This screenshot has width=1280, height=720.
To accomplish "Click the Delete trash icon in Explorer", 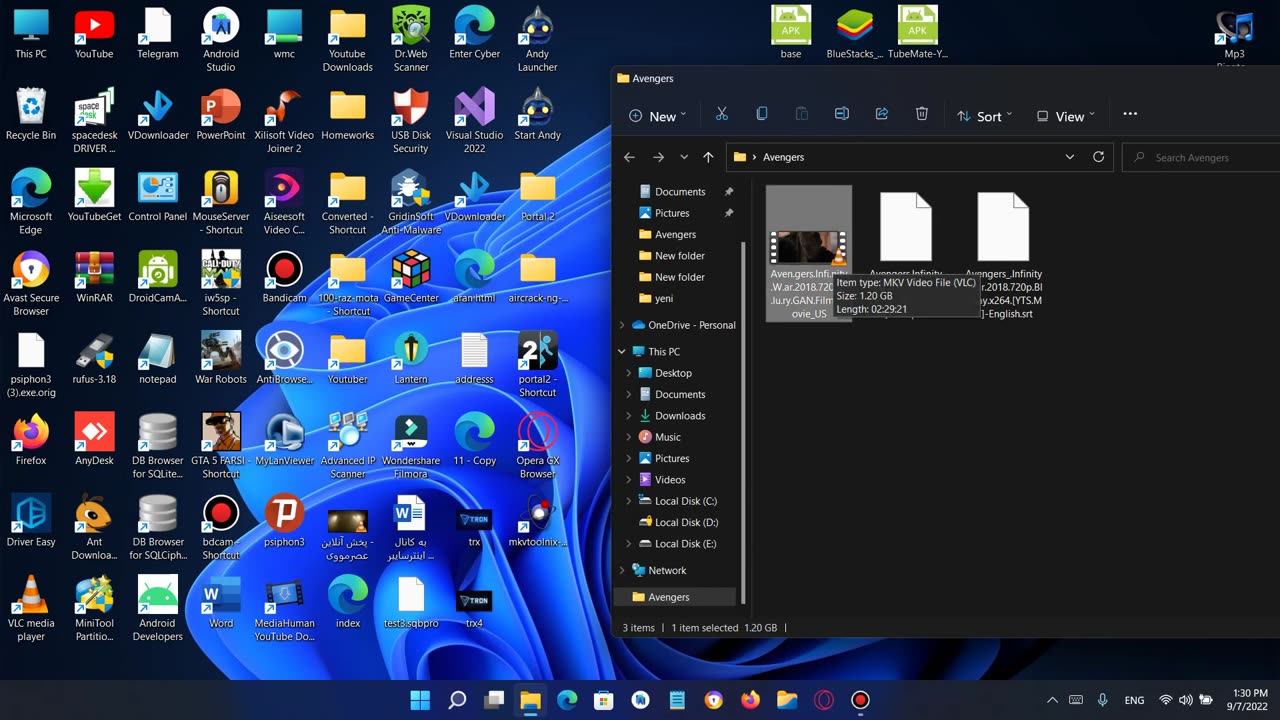I will (x=922, y=115).
